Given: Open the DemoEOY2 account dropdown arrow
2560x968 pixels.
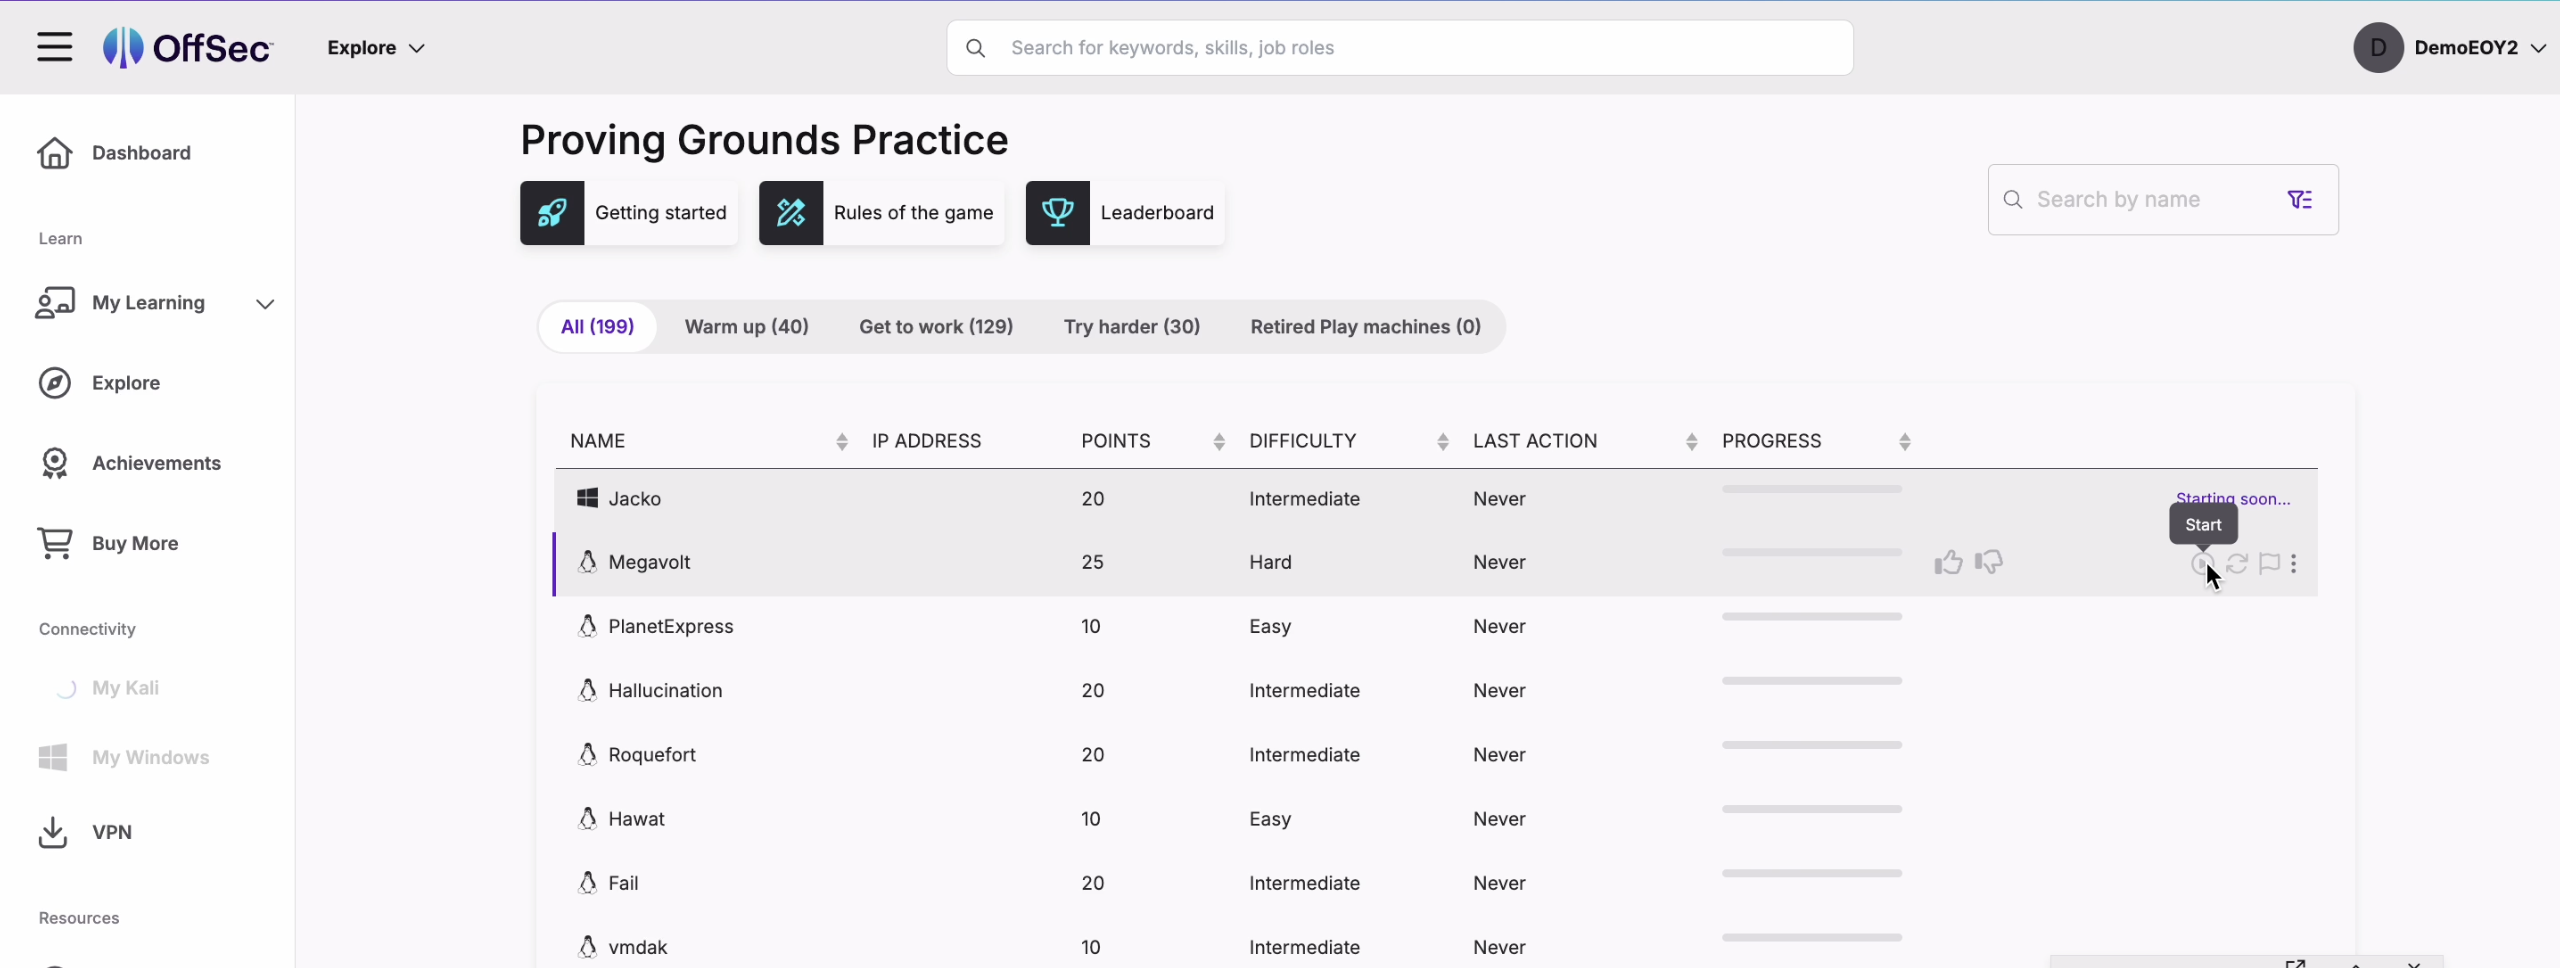Looking at the screenshot, I should pyautogui.click(x=2538, y=48).
